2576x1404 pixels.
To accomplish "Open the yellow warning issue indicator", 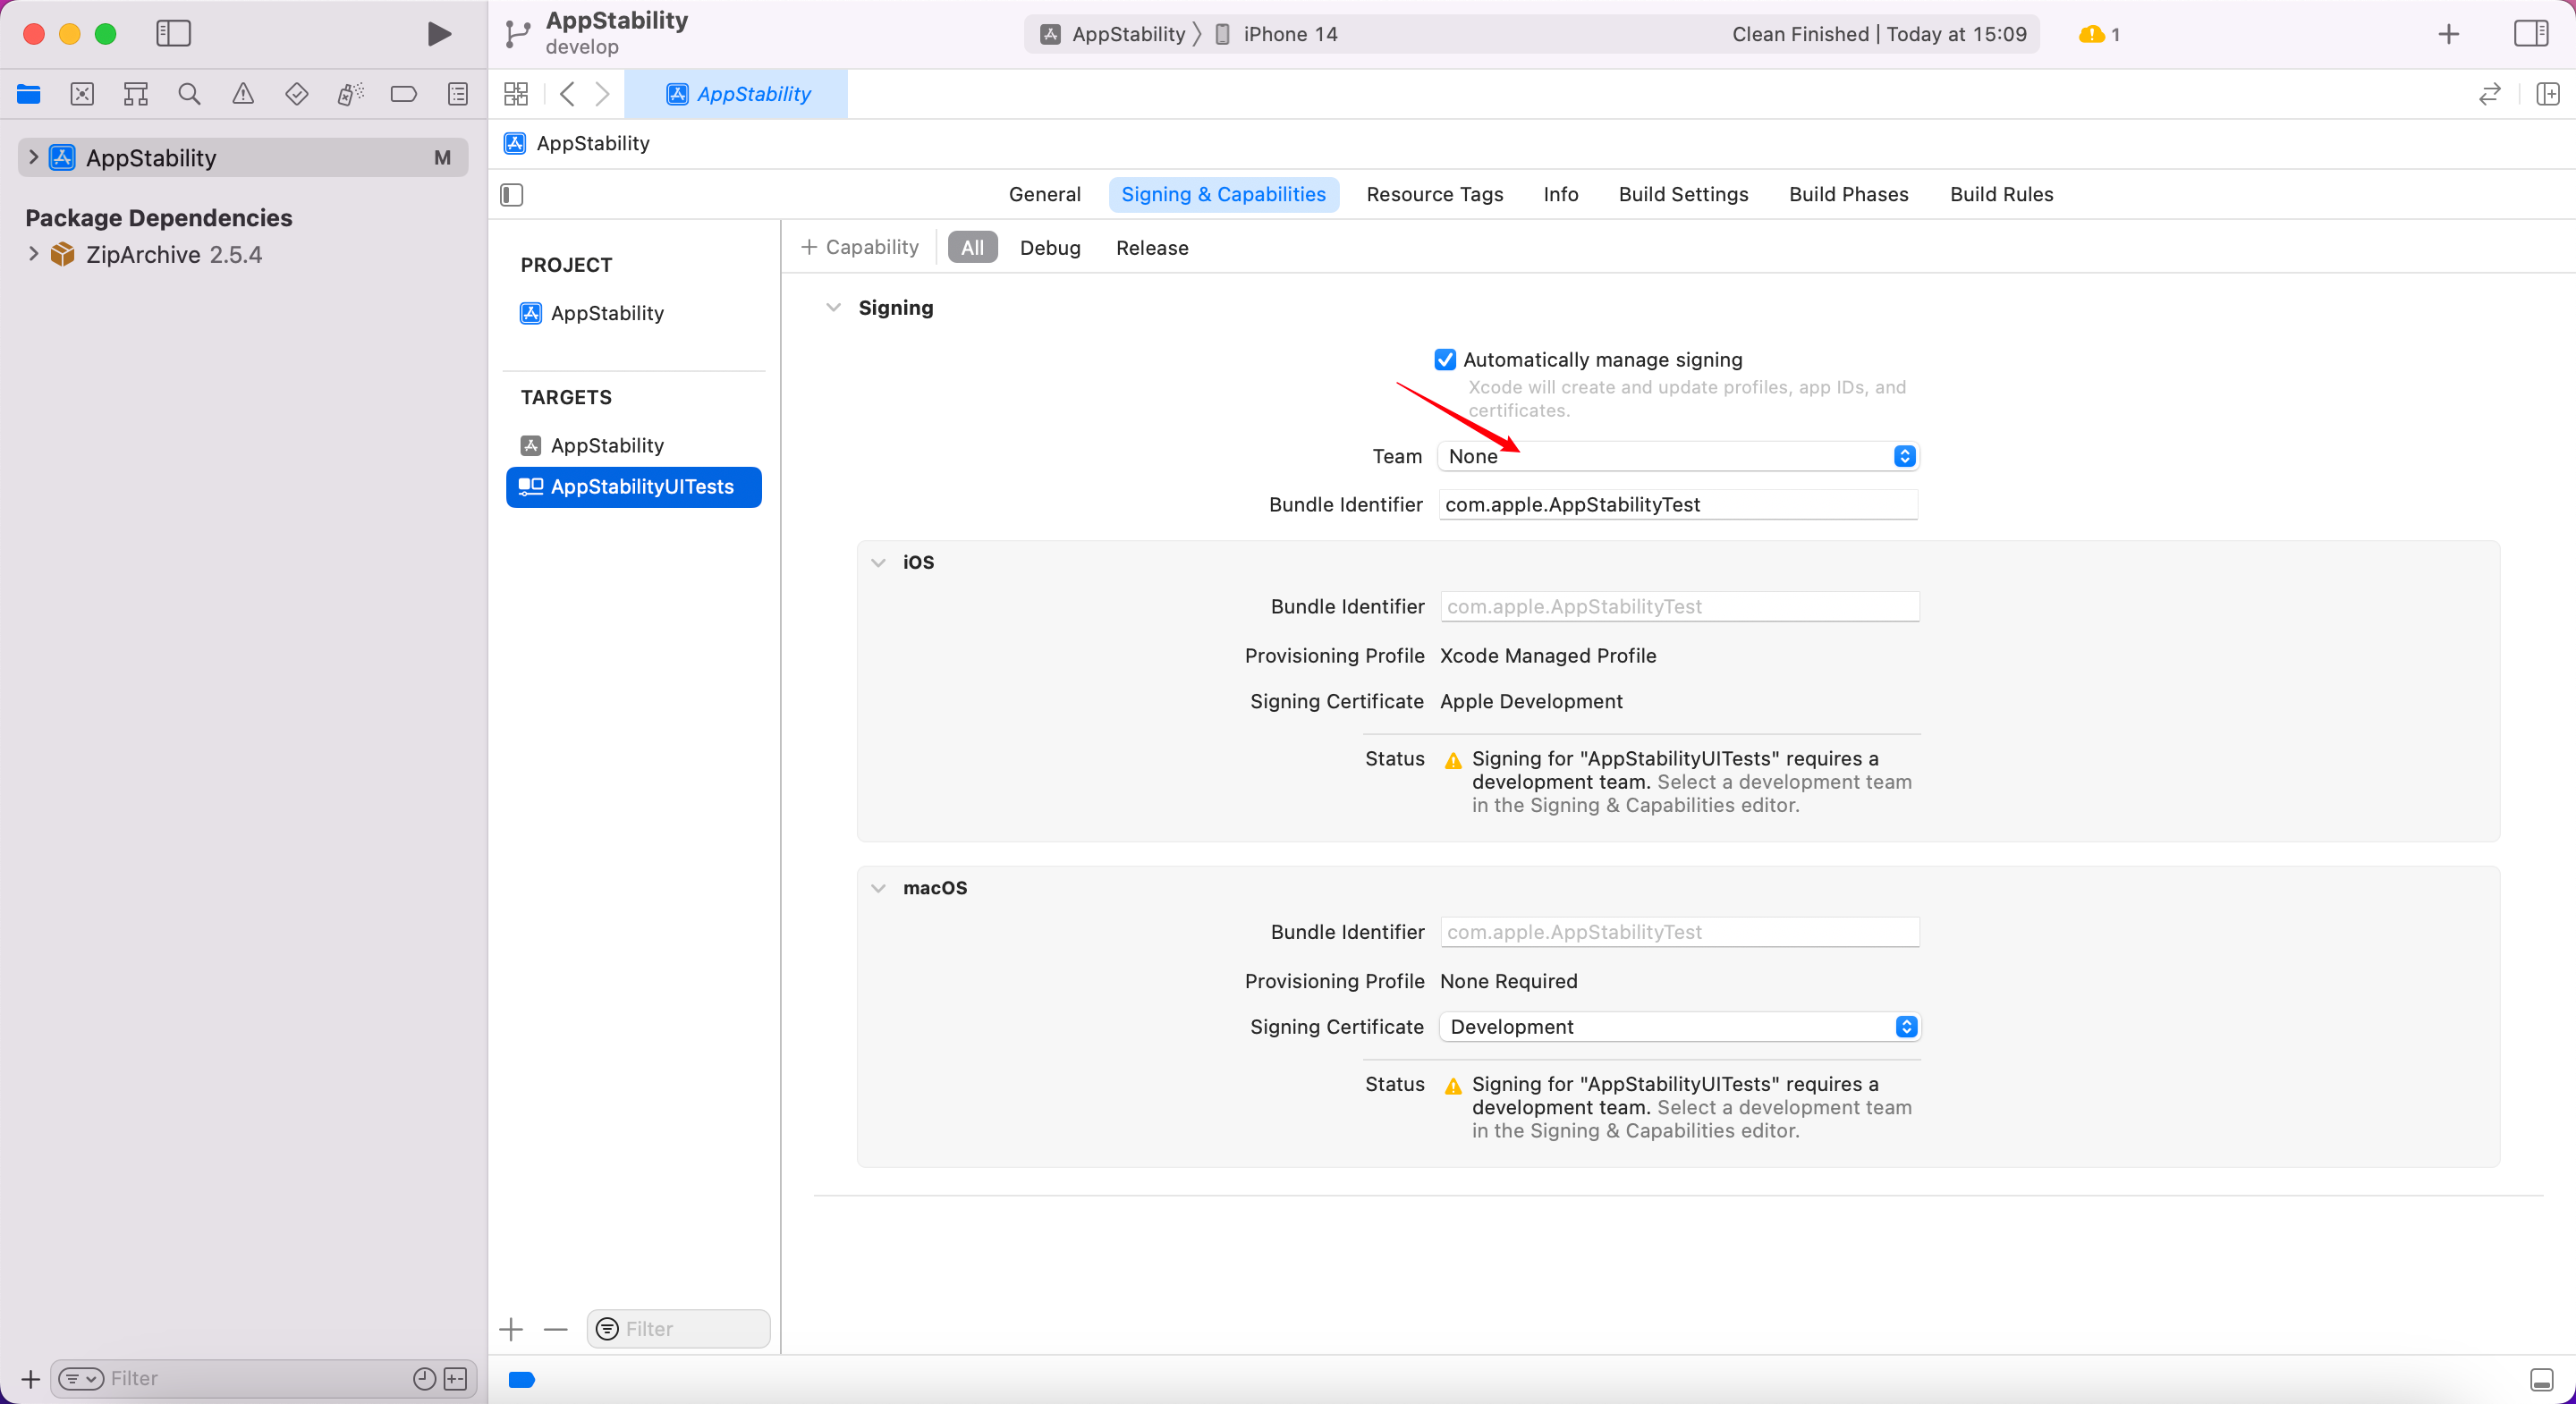I will coord(2099,34).
